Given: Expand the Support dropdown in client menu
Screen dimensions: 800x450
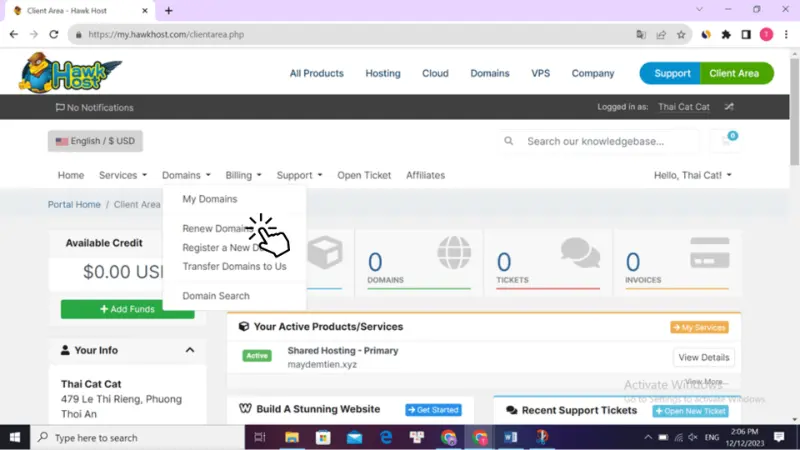Looking at the screenshot, I should pyautogui.click(x=299, y=175).
